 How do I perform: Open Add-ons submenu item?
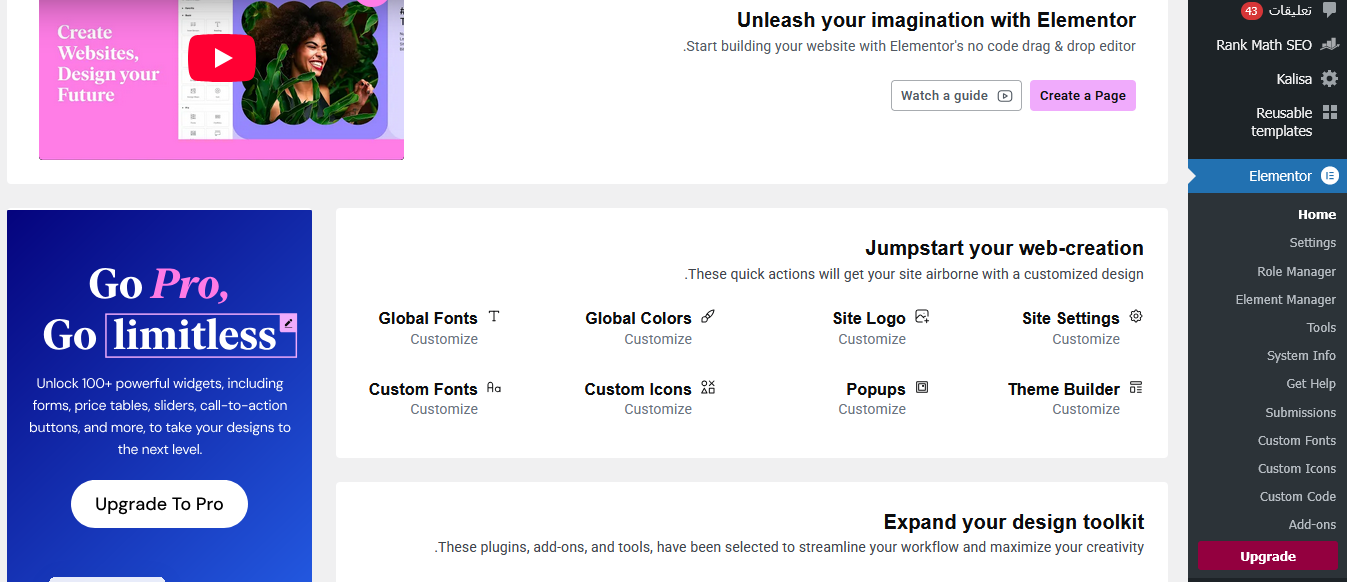[1312, 524]
